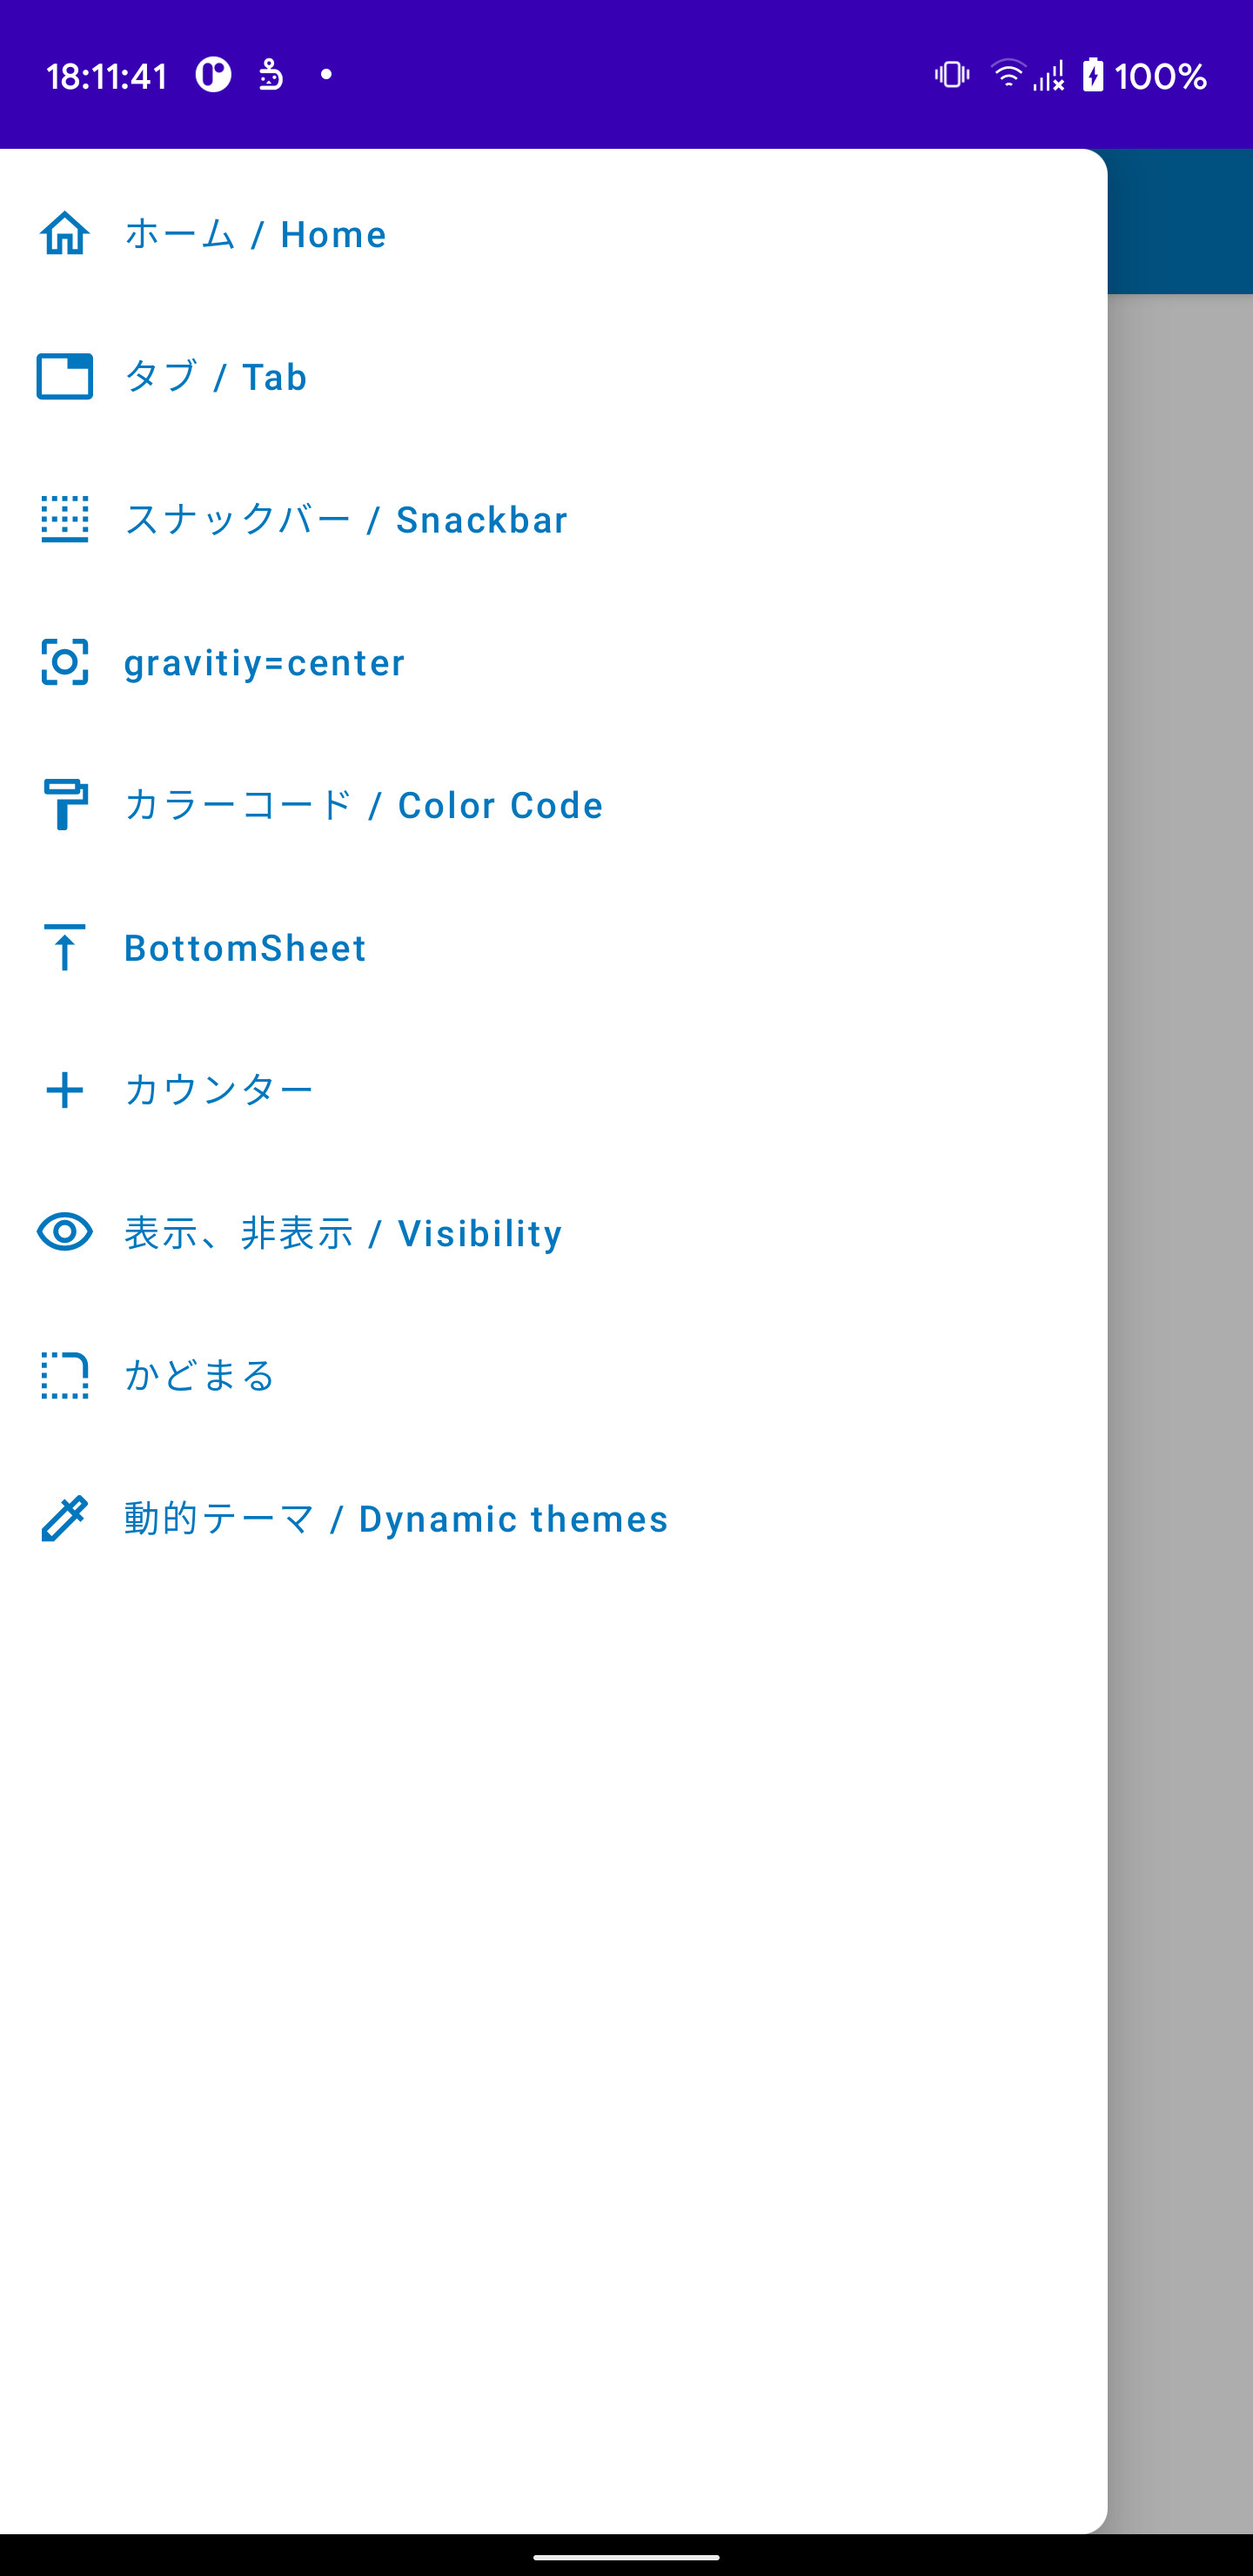Open 表示、非表示 / Visibility page

[x=341, y=1232]
